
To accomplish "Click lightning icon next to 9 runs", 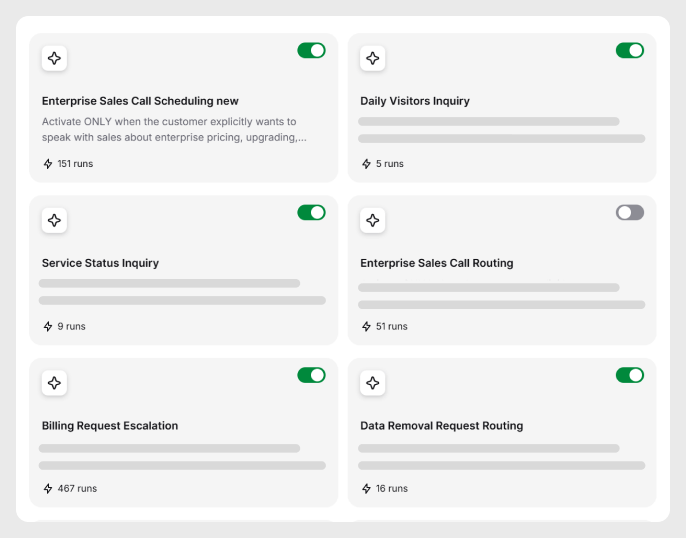I will [48, 326].
